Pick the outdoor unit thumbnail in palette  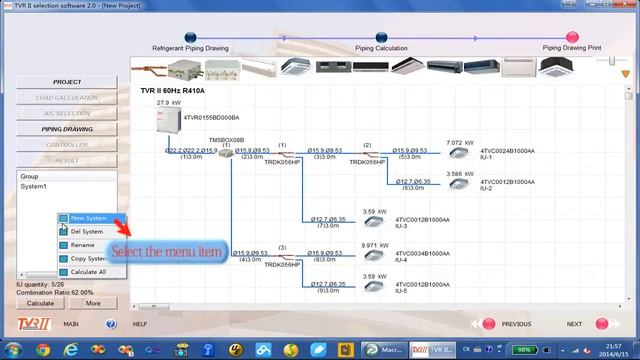click(185, 69)
